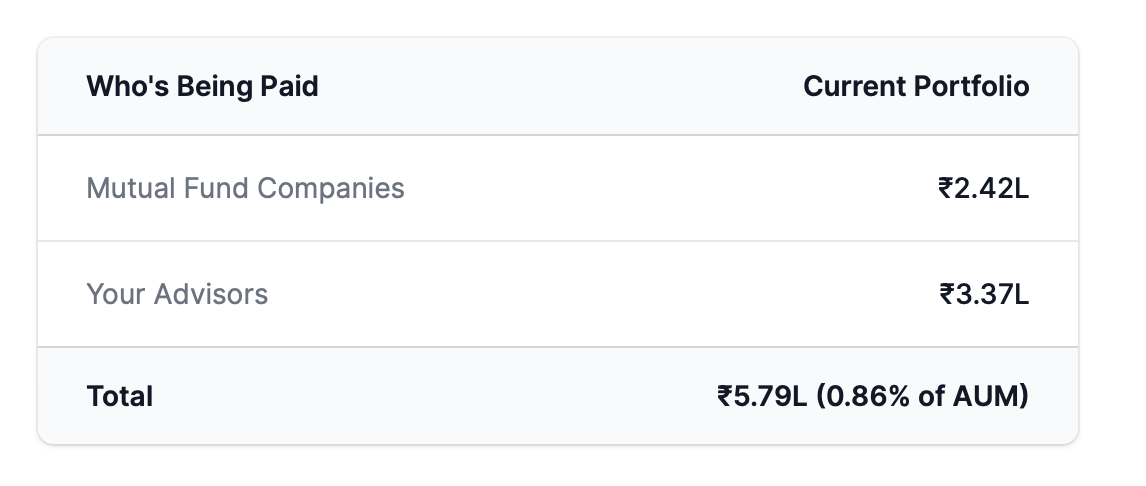This screenshot has width=1146, height=486.
Task: Click the word Portfolio in header
Action: [x=971, y=86]
